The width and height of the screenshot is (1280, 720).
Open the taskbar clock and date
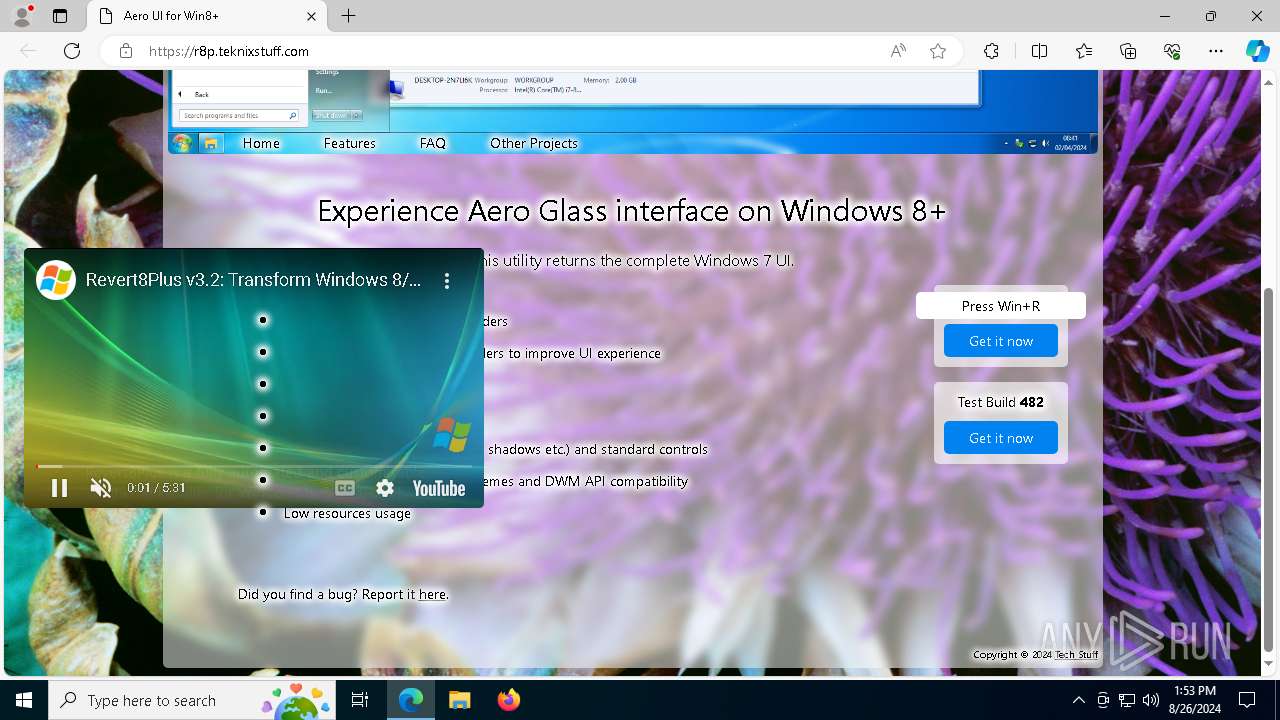[x=1194, y=700]
